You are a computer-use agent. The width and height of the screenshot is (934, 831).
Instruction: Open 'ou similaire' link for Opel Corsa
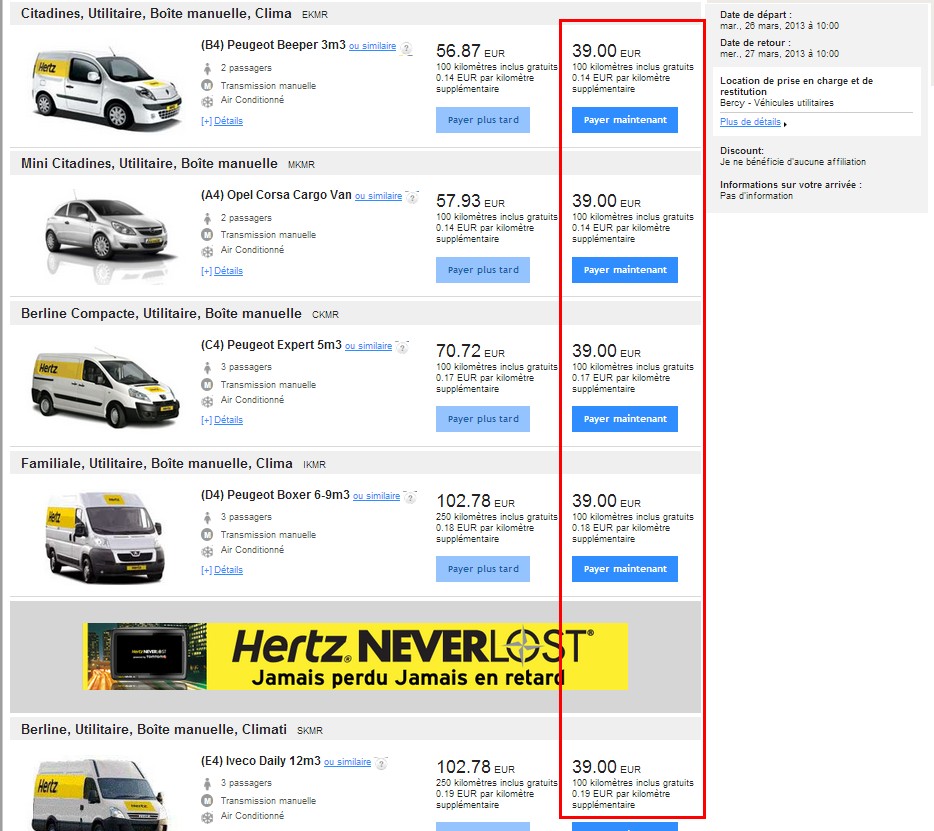pos(378,196)
